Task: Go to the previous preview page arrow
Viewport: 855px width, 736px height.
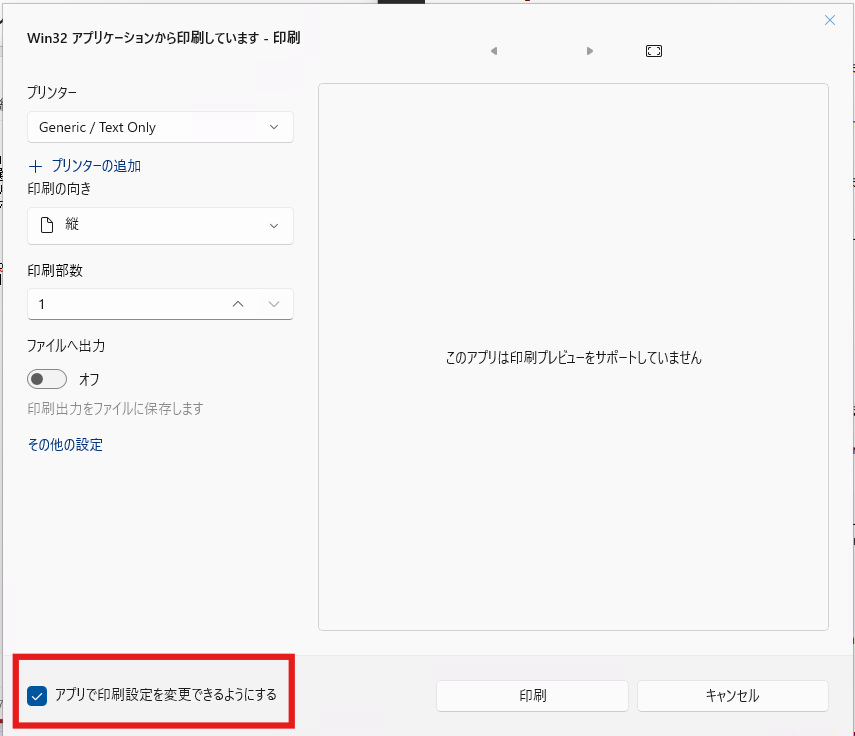Action: pyautogui.click(x=494, y=51)
